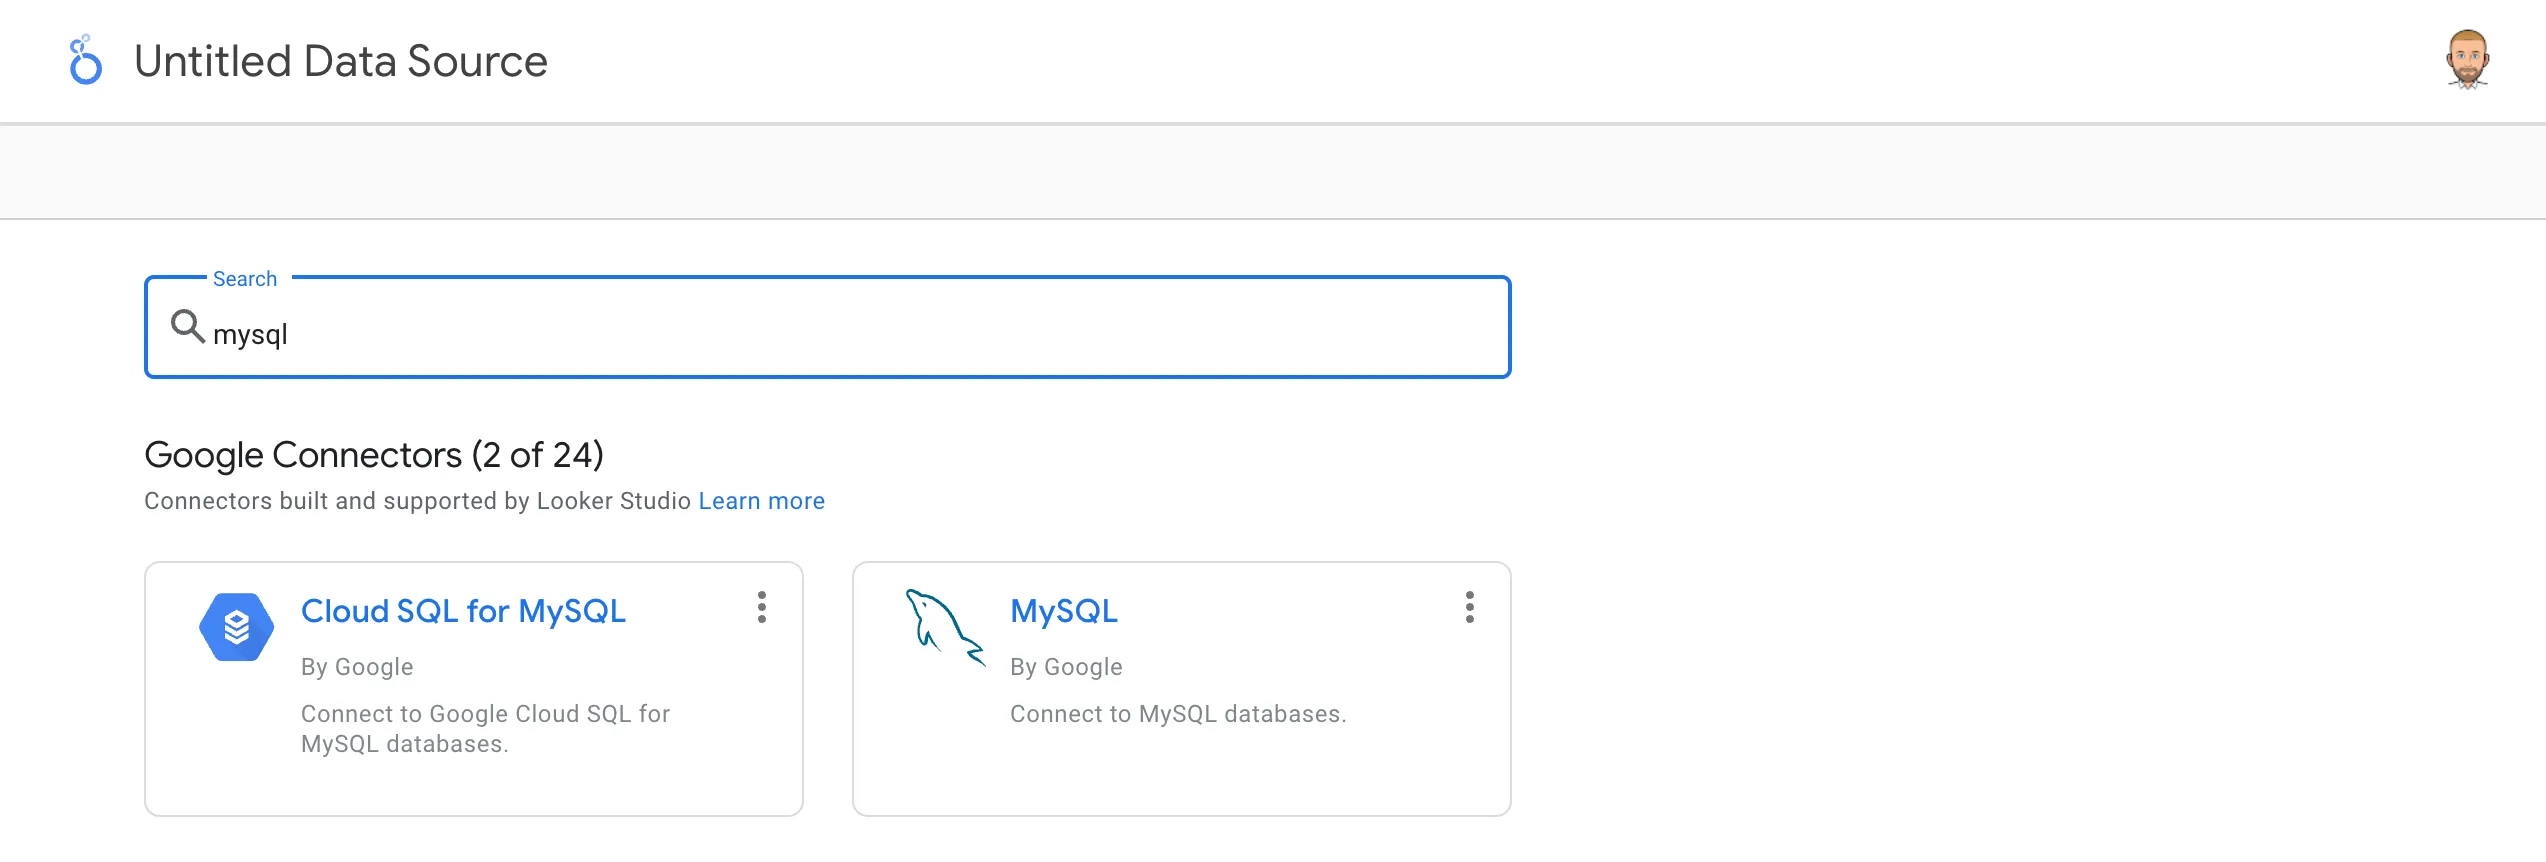Open the three-dot menu on Cloud SQL for MySQL
2546x862 pixels.
click(763, 608)
